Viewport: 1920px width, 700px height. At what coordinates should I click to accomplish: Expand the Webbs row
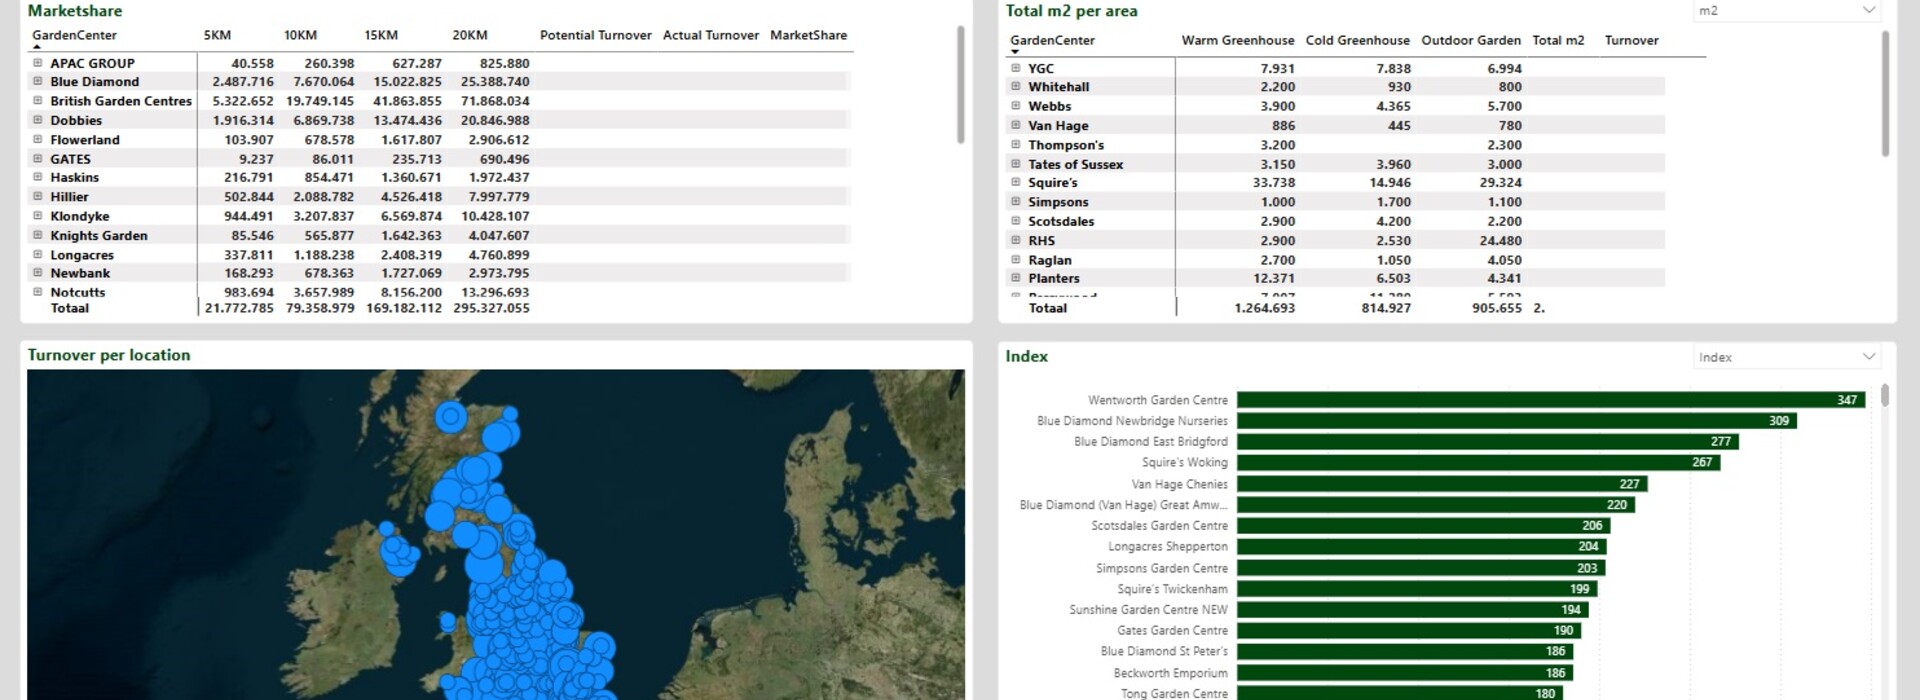[x=1015, y=105]
